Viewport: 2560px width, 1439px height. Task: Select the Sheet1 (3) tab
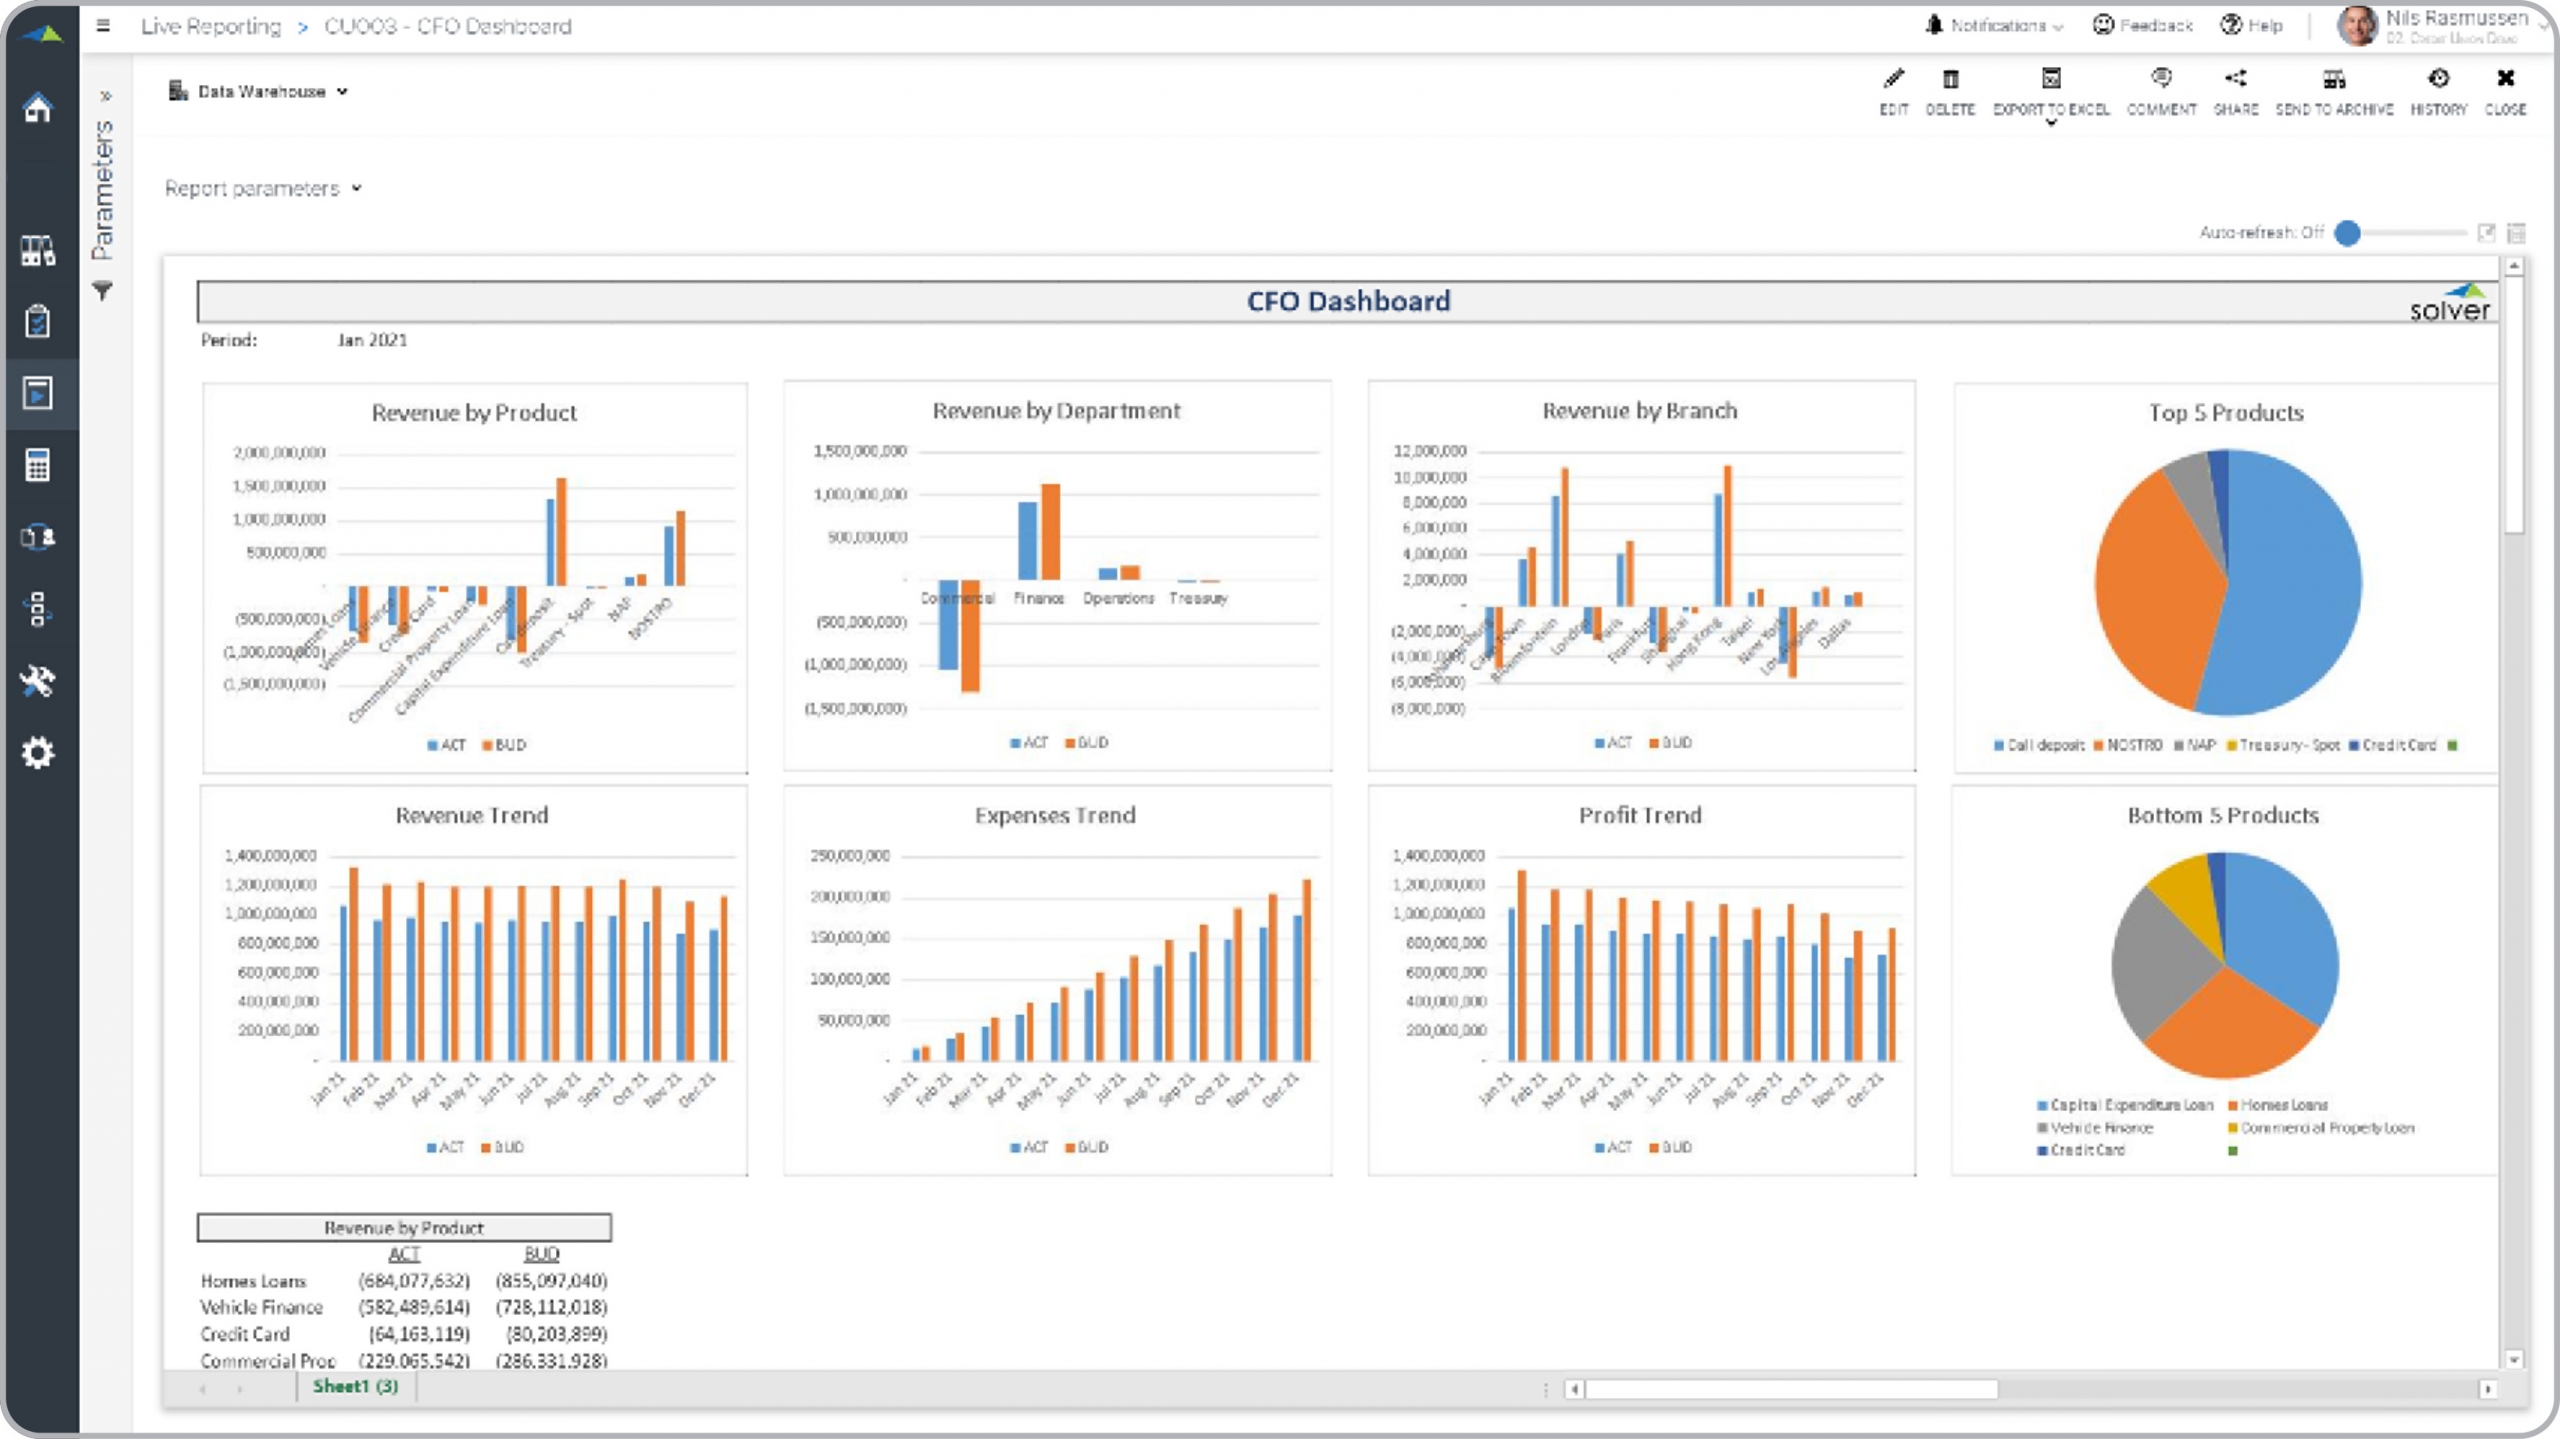pyautogui.click(x=355, y=1386)
